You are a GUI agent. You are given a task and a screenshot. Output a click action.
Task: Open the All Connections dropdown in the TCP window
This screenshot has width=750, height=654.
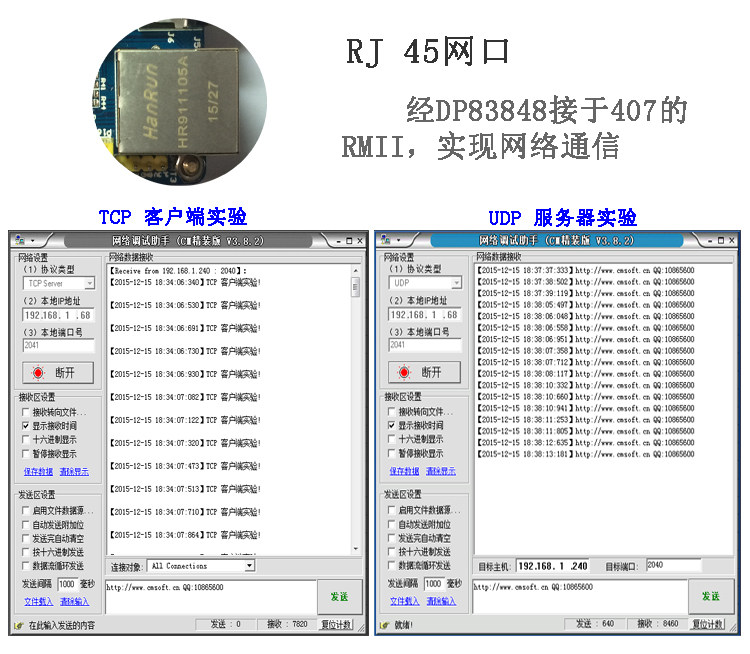249,566
